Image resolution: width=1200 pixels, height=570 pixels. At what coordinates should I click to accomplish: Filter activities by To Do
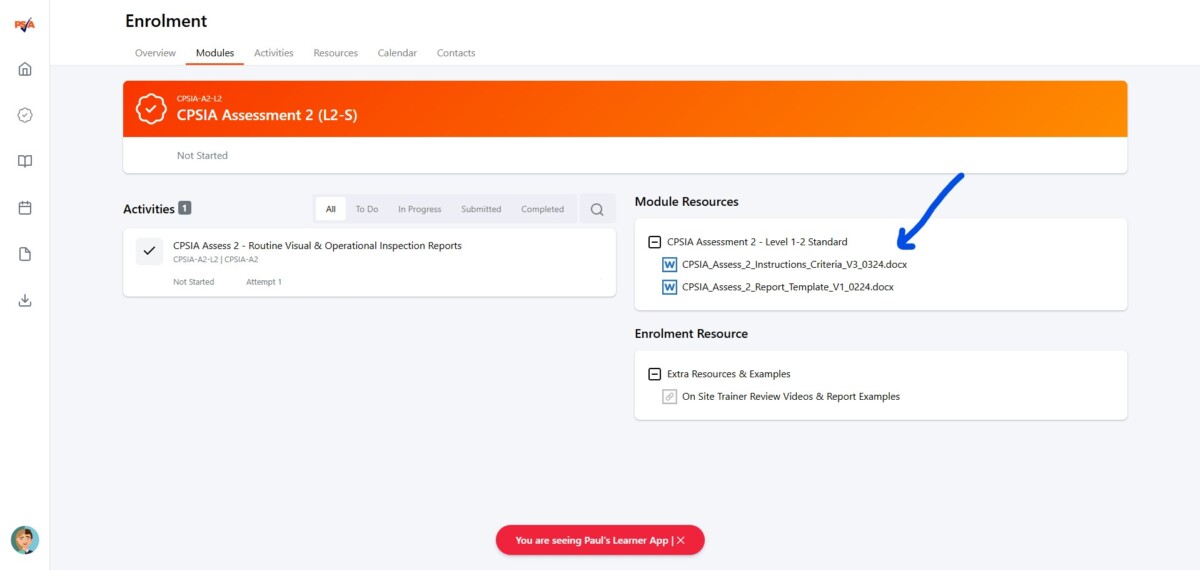[x=367, y=209]
